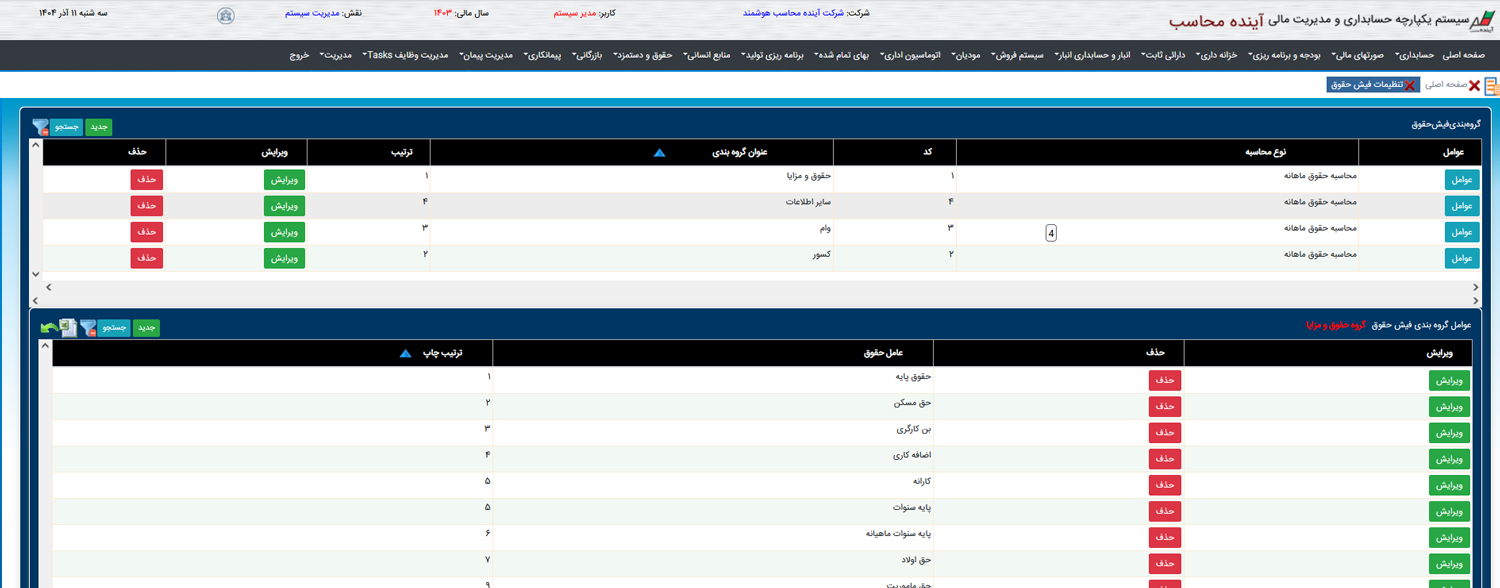Click the scroll-down arrow of the top grid

coord(36,274)
